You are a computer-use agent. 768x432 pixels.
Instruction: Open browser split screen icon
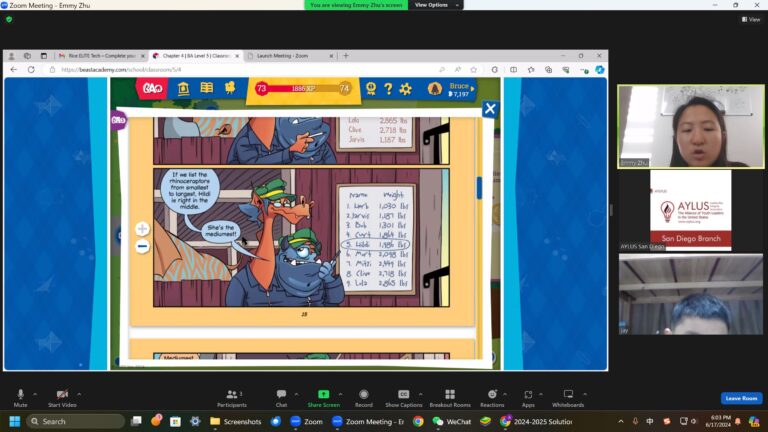[513, 70]
